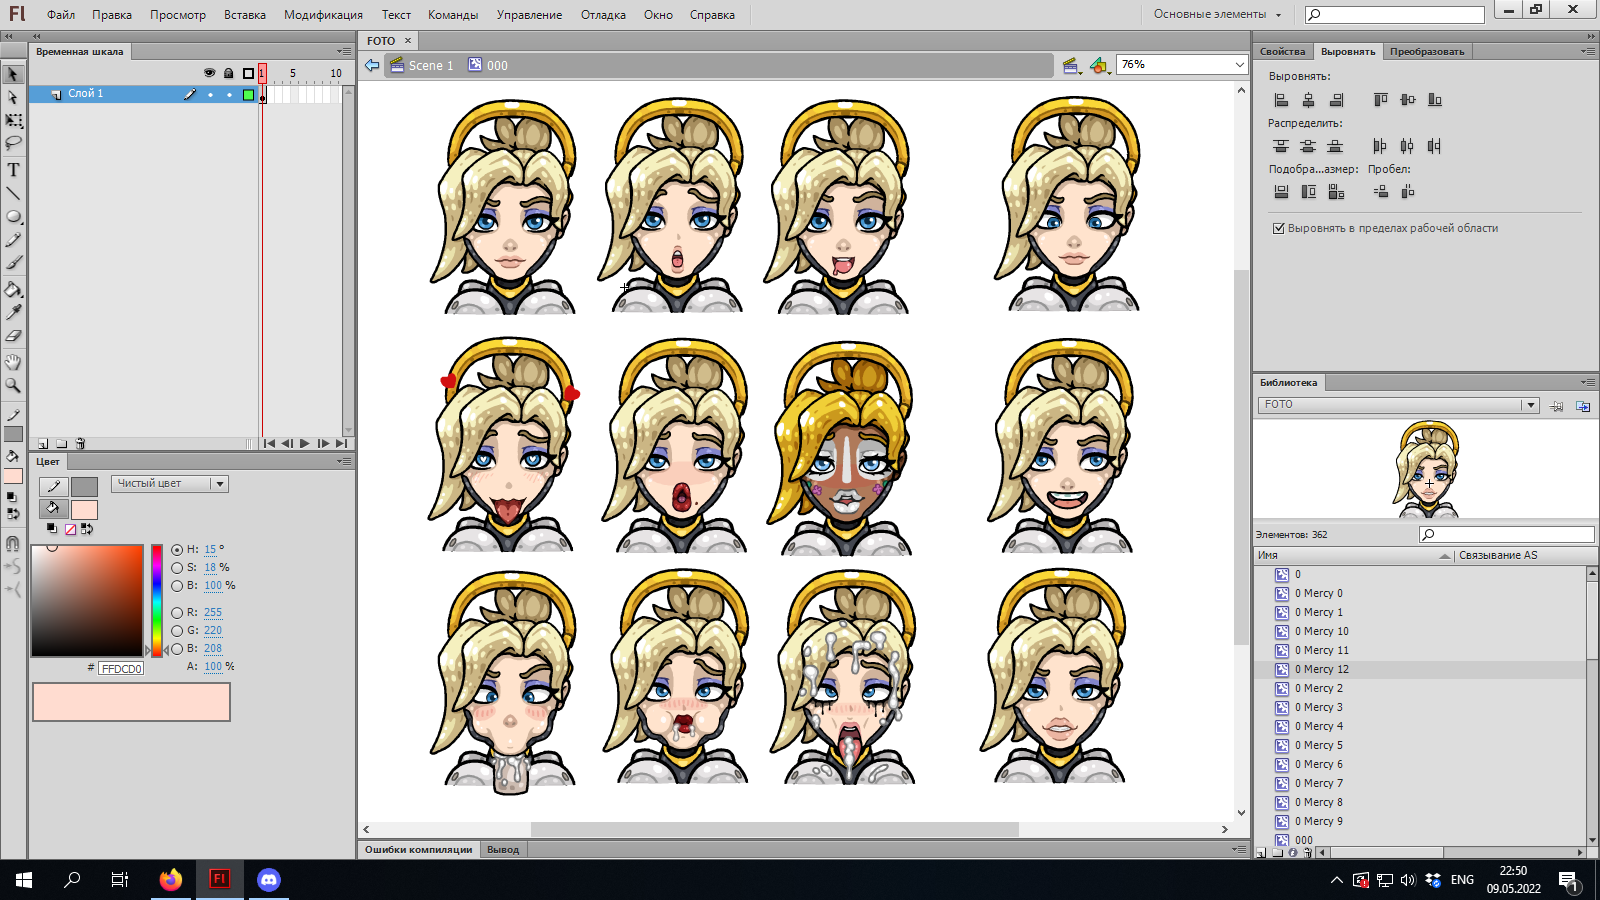
Task: Open the Вывод tab
Action: click(503, 850)
